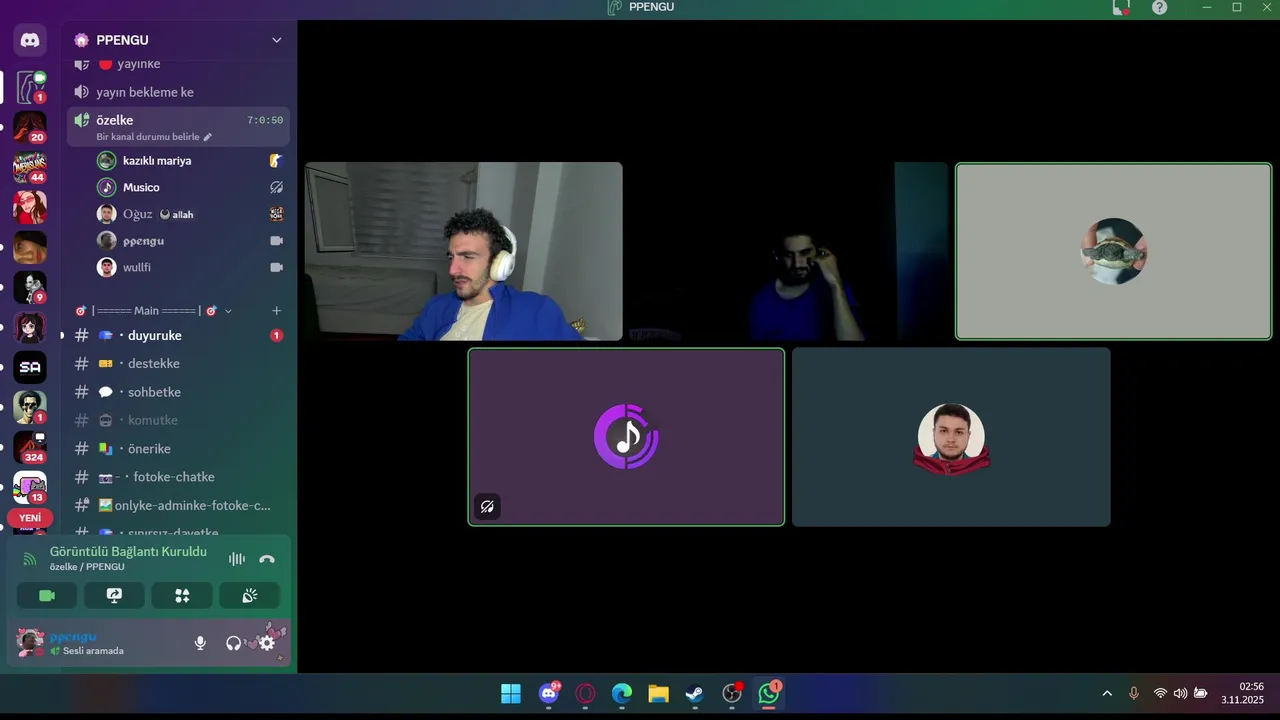The width and height of the screenshot is (1280, 720).
Task: Click the YENİ new mentions pill
Action: [x=30, y=518]
